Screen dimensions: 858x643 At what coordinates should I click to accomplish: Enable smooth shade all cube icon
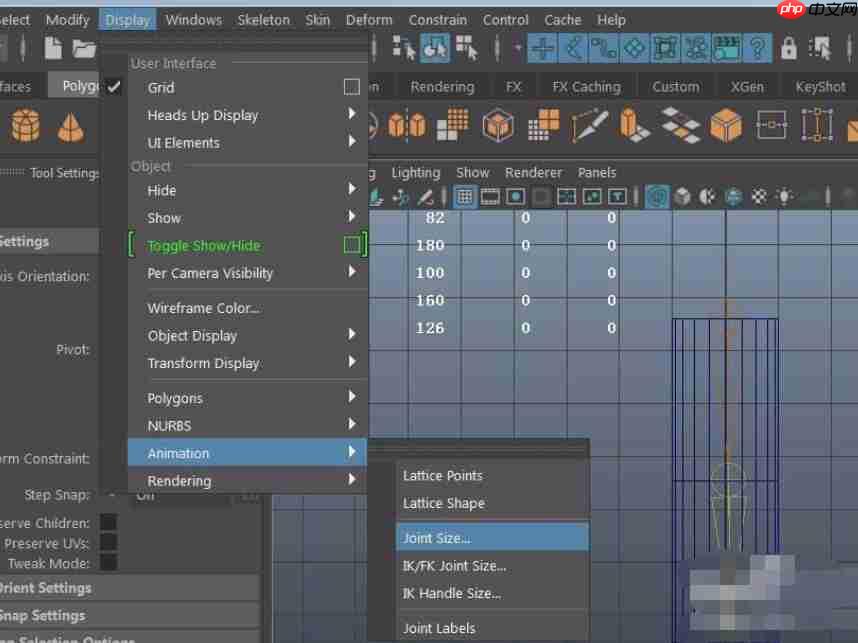point(682,196)
